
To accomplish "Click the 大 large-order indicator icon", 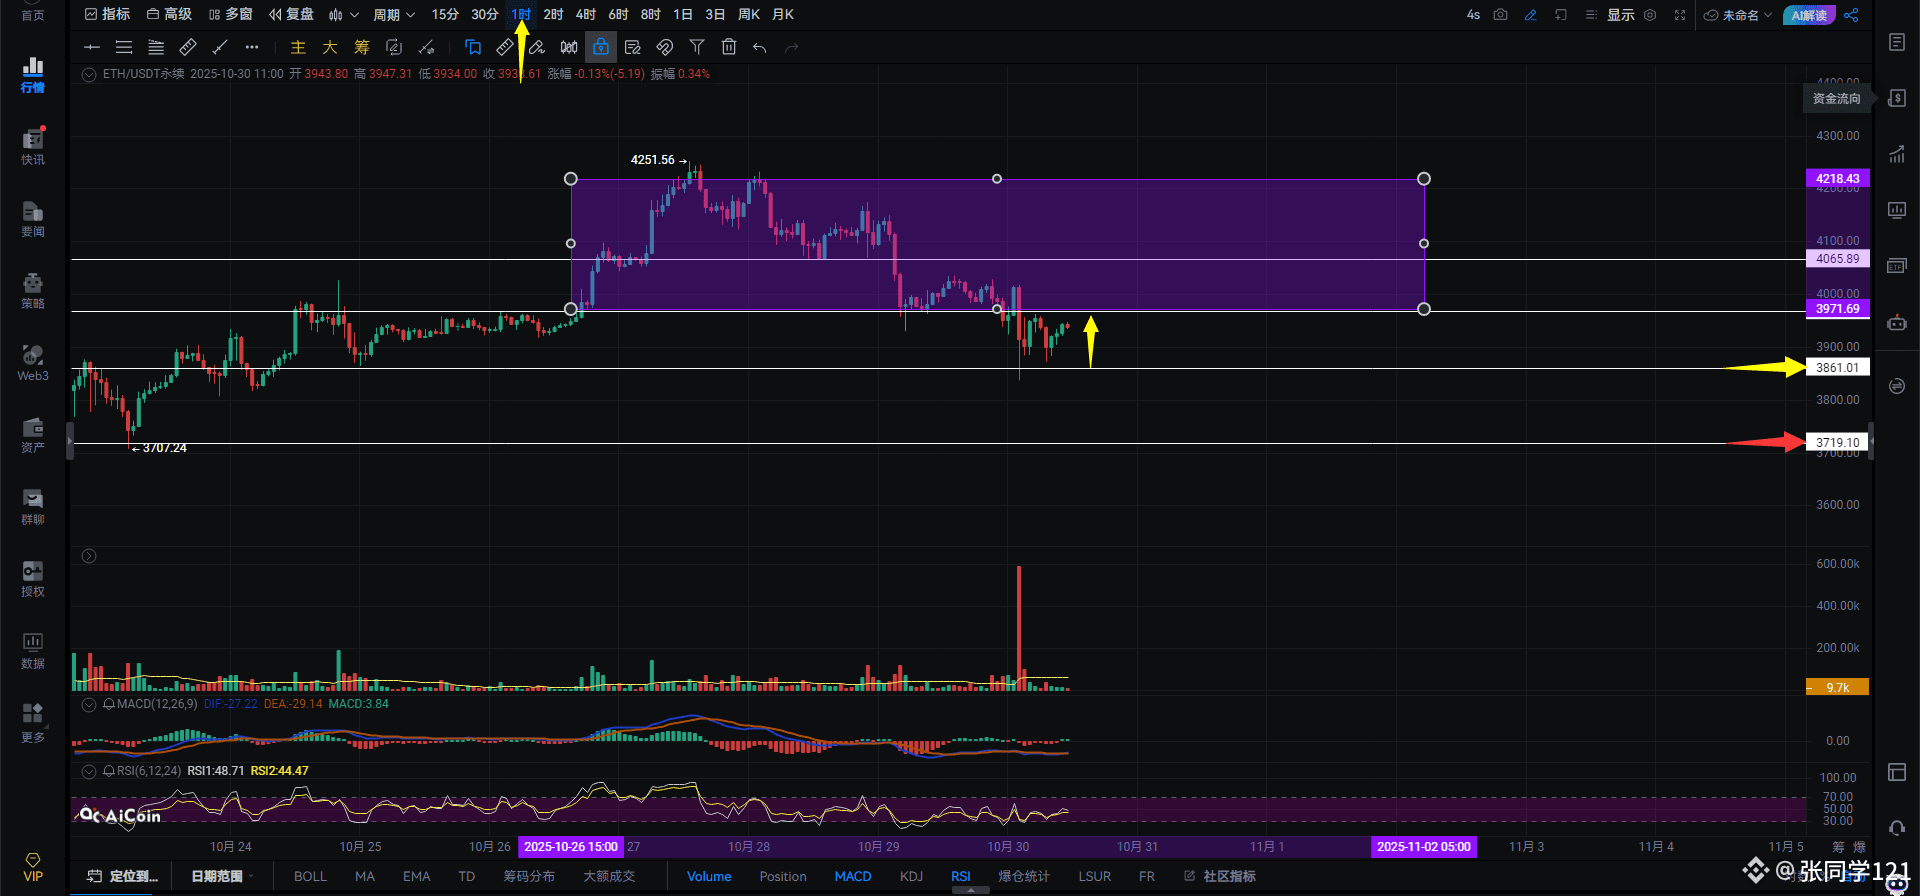I will [330, 47].
